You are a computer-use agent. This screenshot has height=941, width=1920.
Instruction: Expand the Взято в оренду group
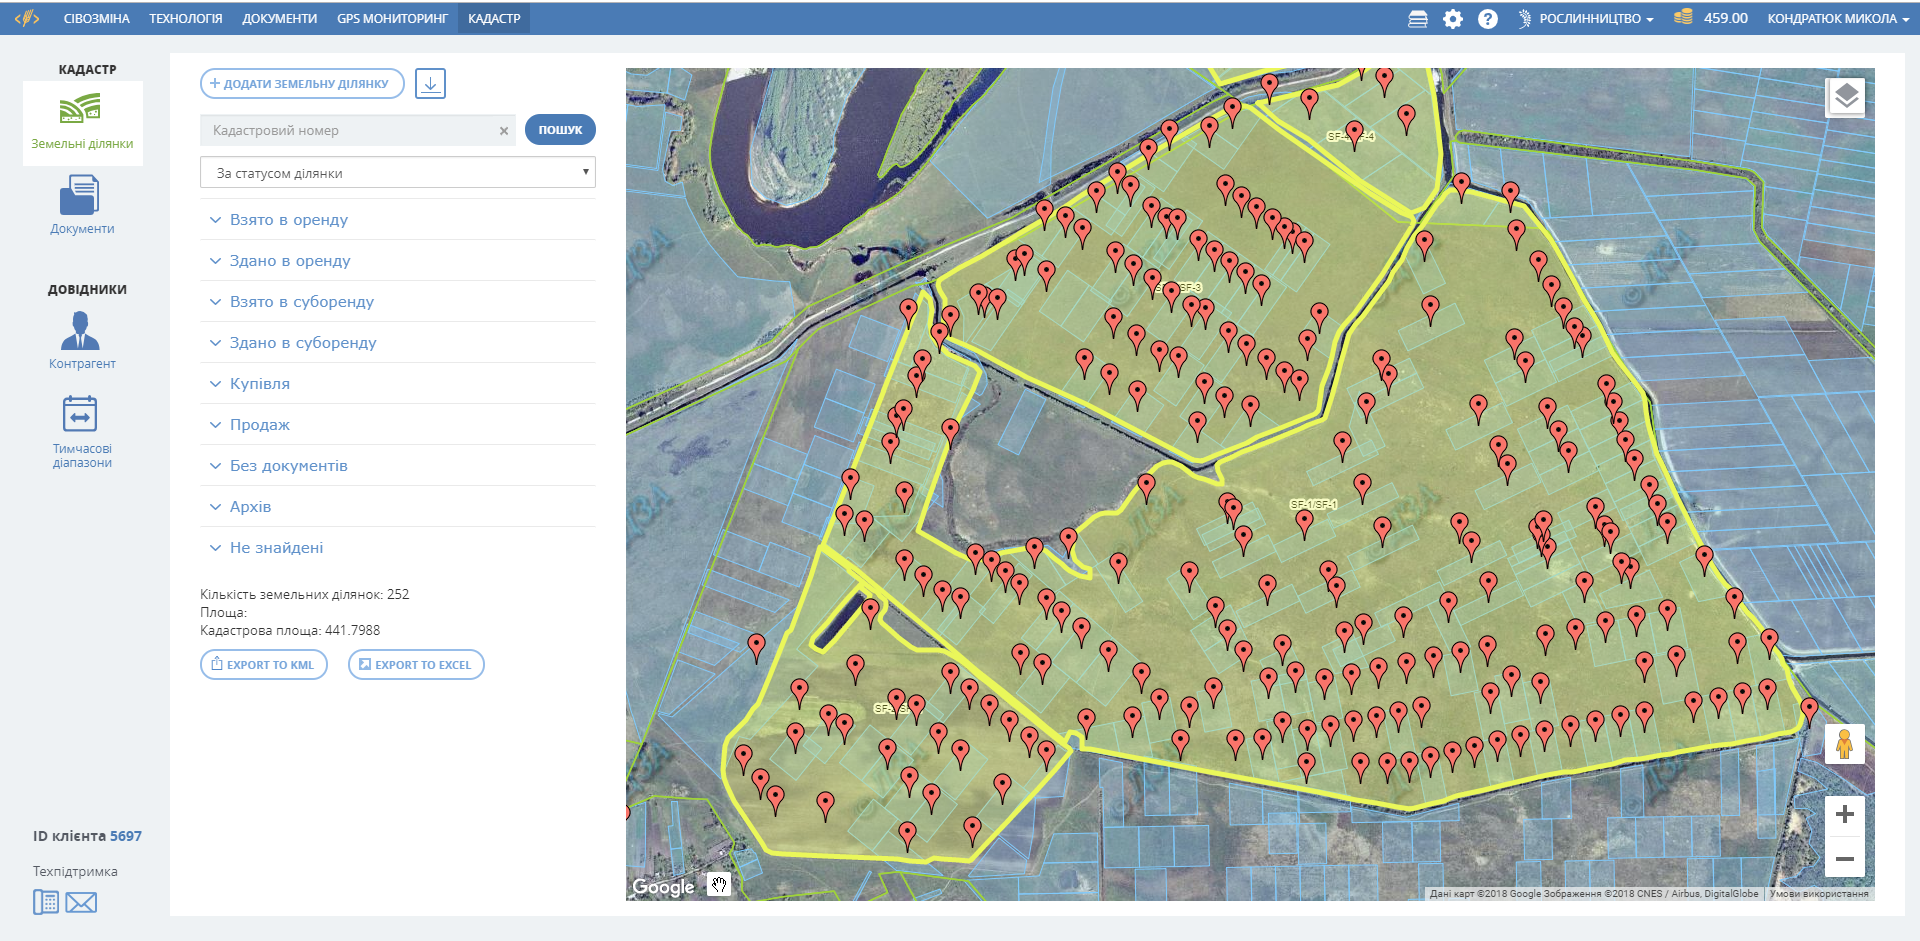click(289, 220)
